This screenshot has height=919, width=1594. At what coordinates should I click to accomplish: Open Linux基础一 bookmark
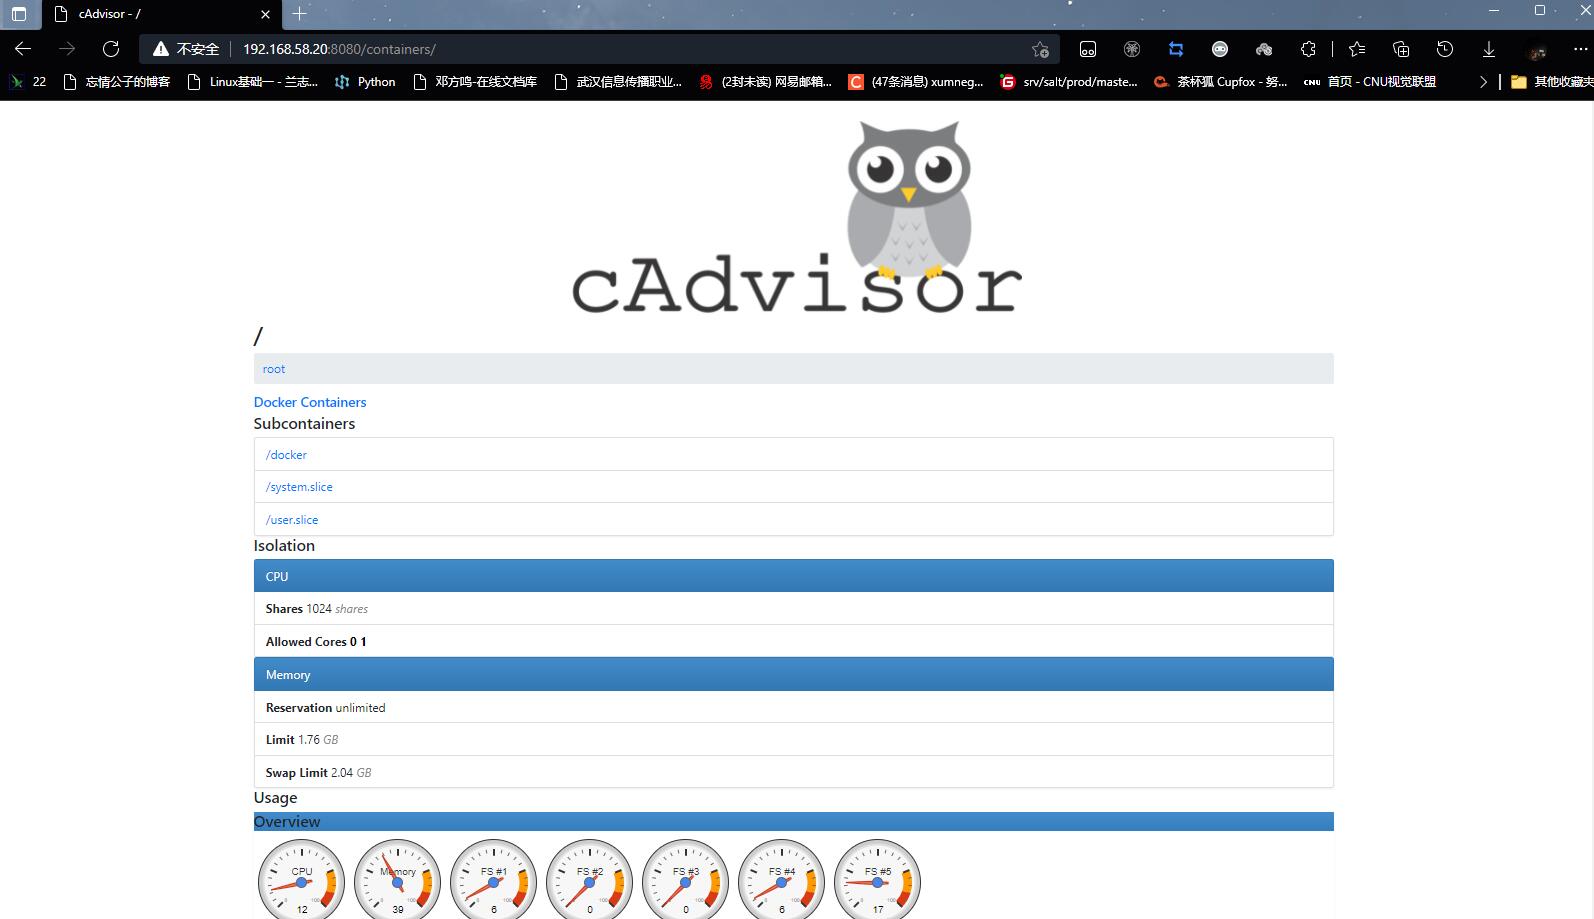click(253, 82)
